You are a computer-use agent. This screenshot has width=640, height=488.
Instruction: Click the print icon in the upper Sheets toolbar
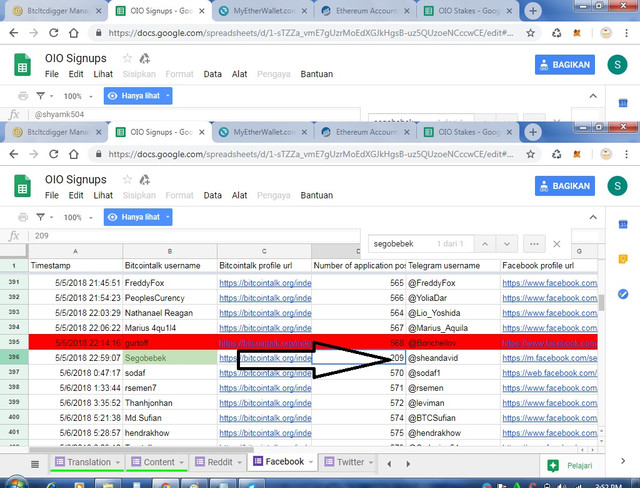click(23, 96)
